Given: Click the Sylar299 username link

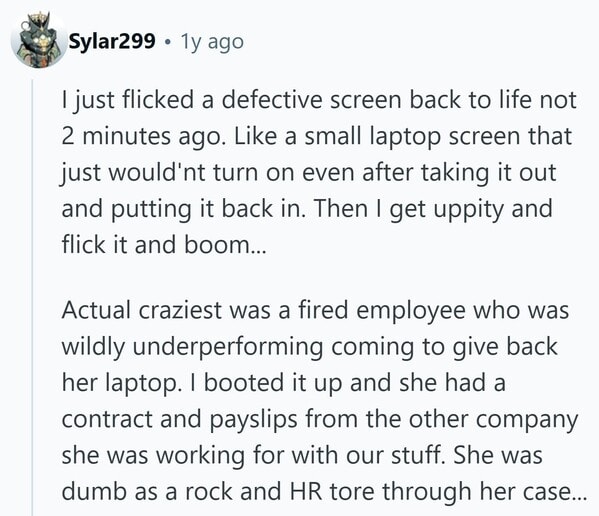Looking at the screenshot, I should tap(112, 41).
